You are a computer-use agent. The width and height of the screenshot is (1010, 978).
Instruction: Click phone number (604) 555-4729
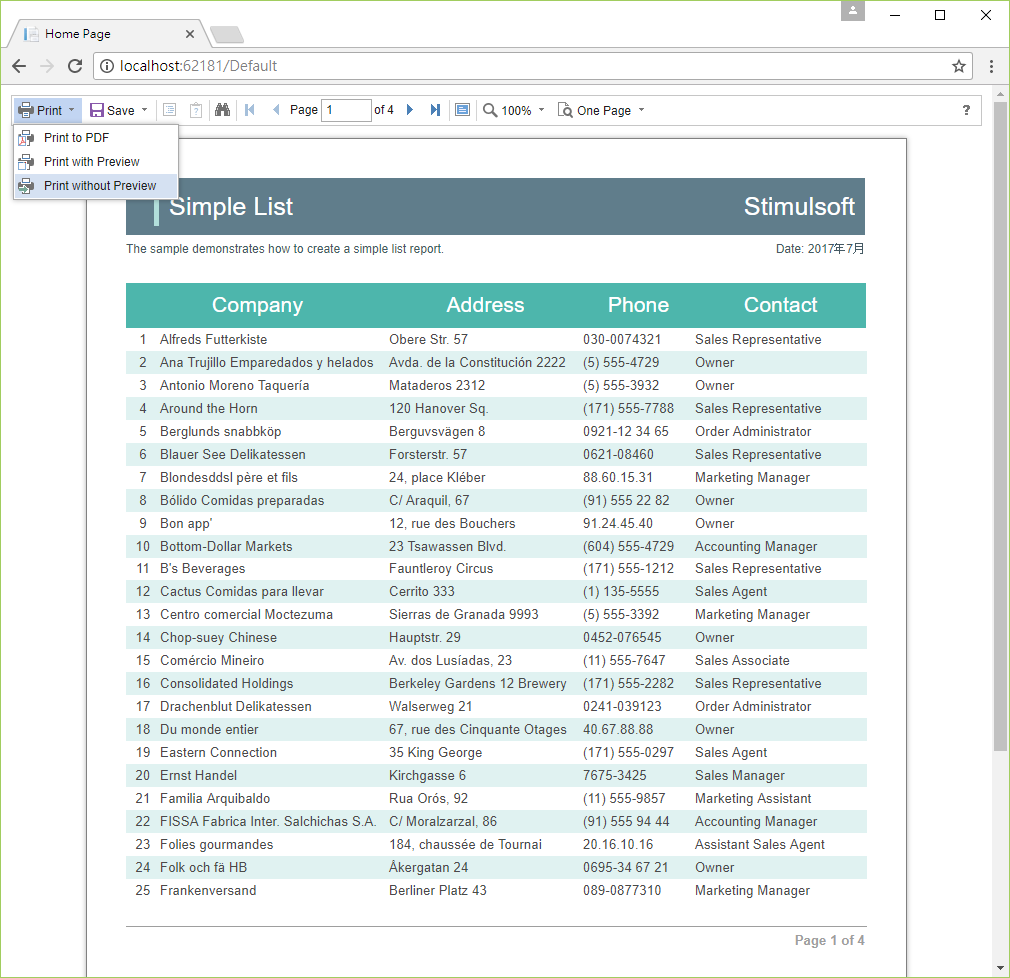(x=628, y=546)
